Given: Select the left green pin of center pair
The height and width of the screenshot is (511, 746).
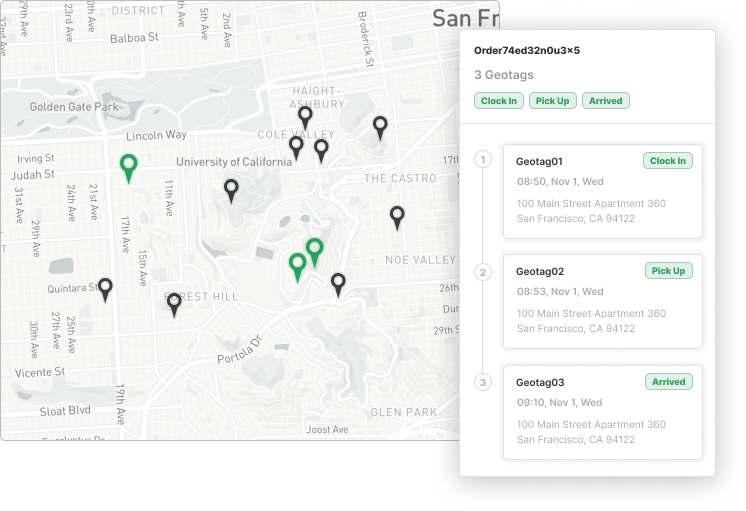Looking at the screenshot, I should pyautogui.click(x=297, y=265).
